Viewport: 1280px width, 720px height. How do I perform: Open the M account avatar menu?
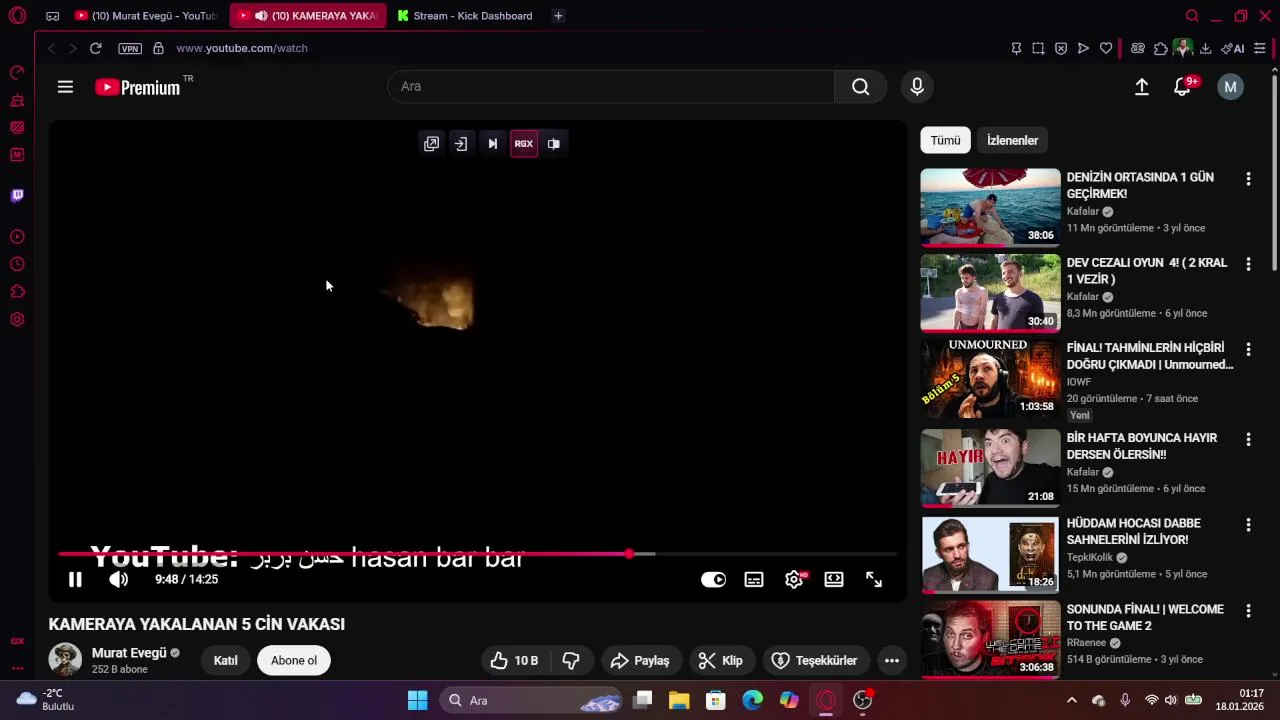click(1230, 87)
